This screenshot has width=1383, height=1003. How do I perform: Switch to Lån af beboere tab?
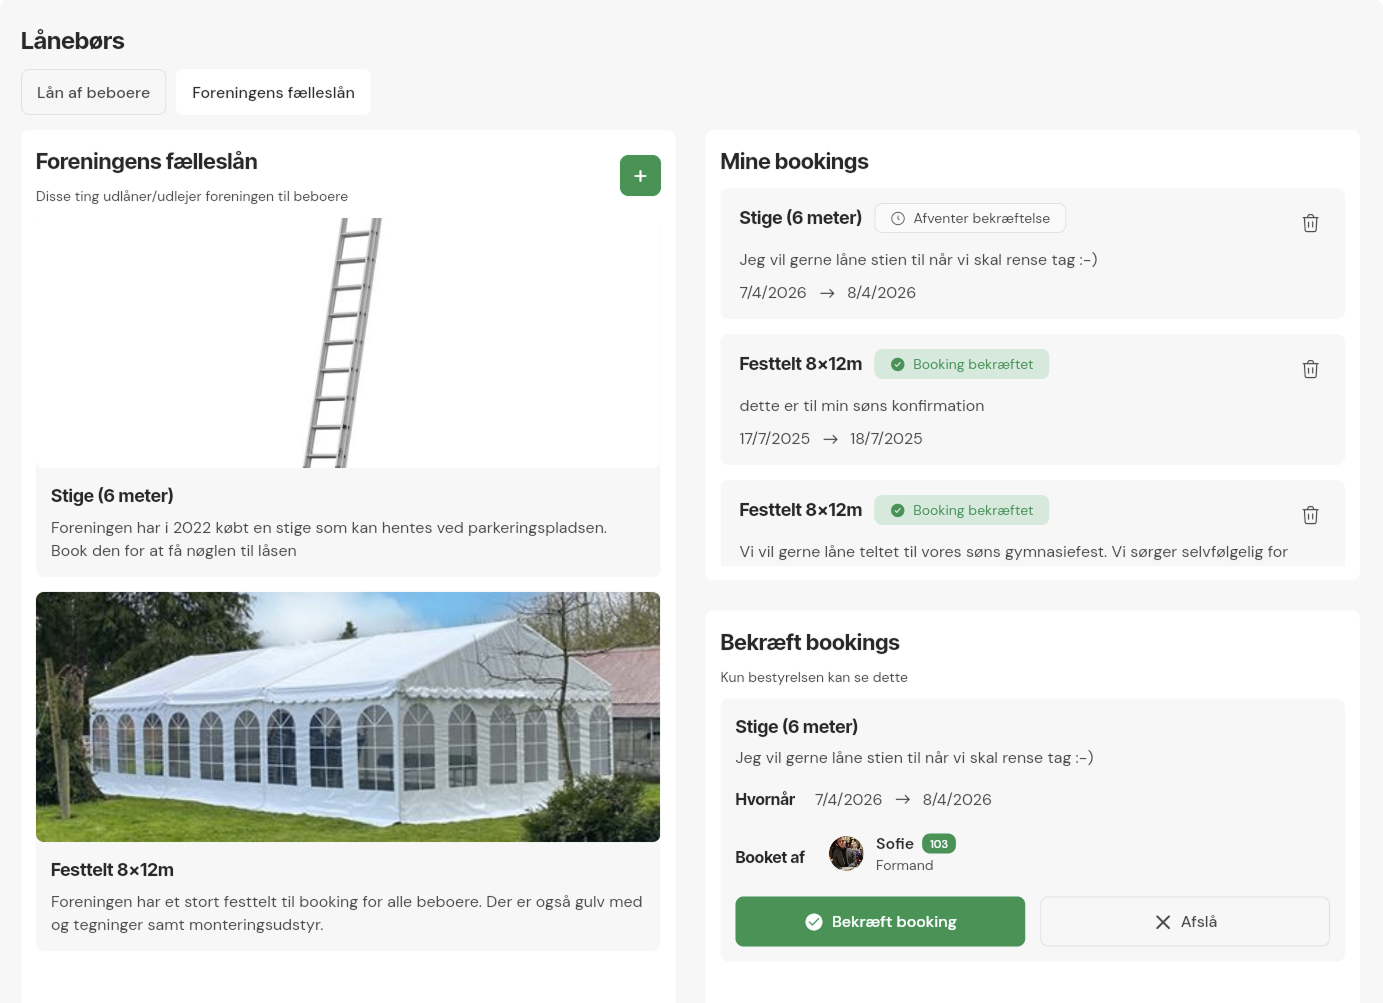pos(93,92)
